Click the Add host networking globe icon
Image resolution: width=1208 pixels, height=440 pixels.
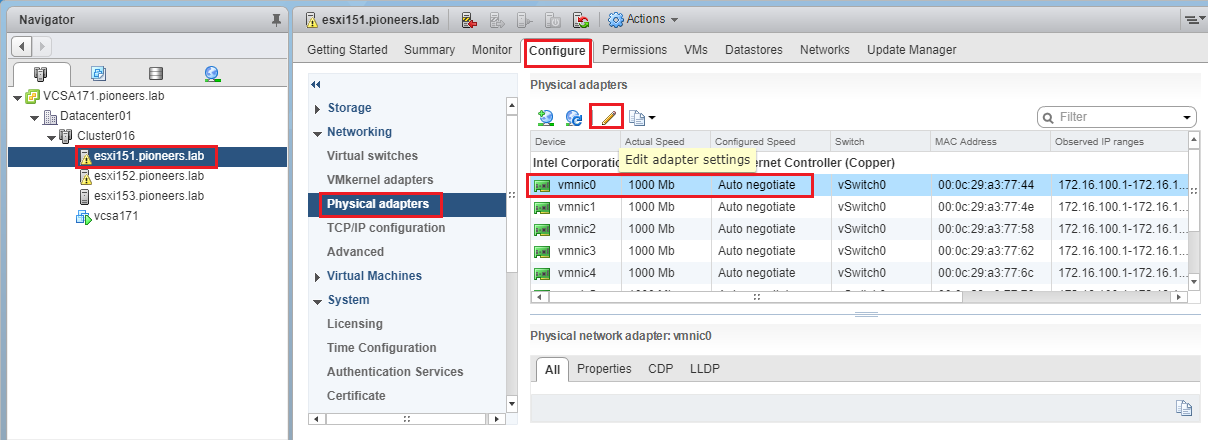546,117
